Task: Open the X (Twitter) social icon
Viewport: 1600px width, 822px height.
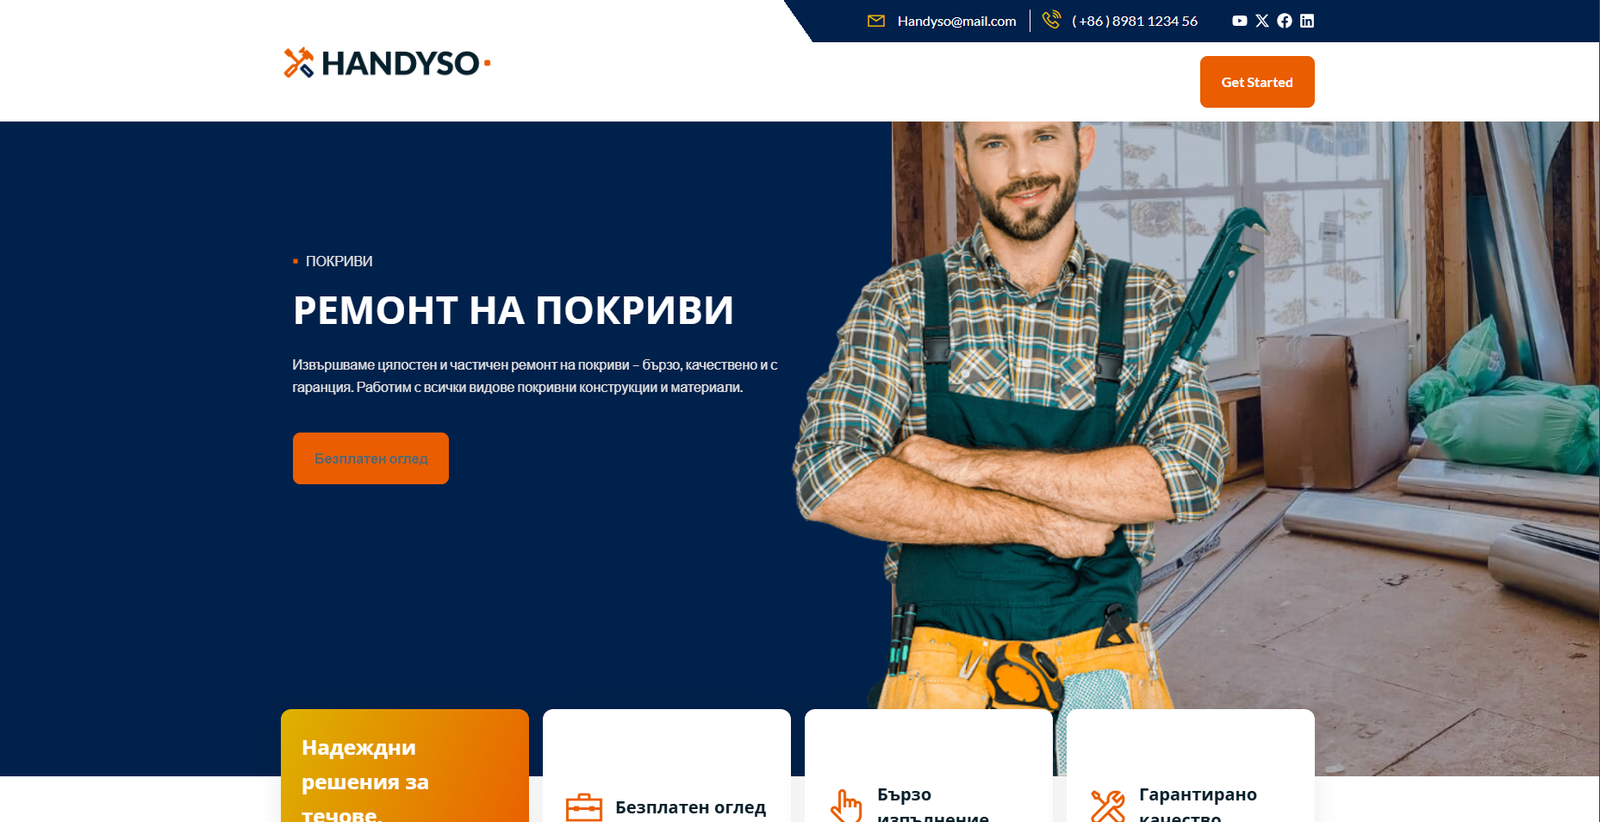Action: 1262,21
